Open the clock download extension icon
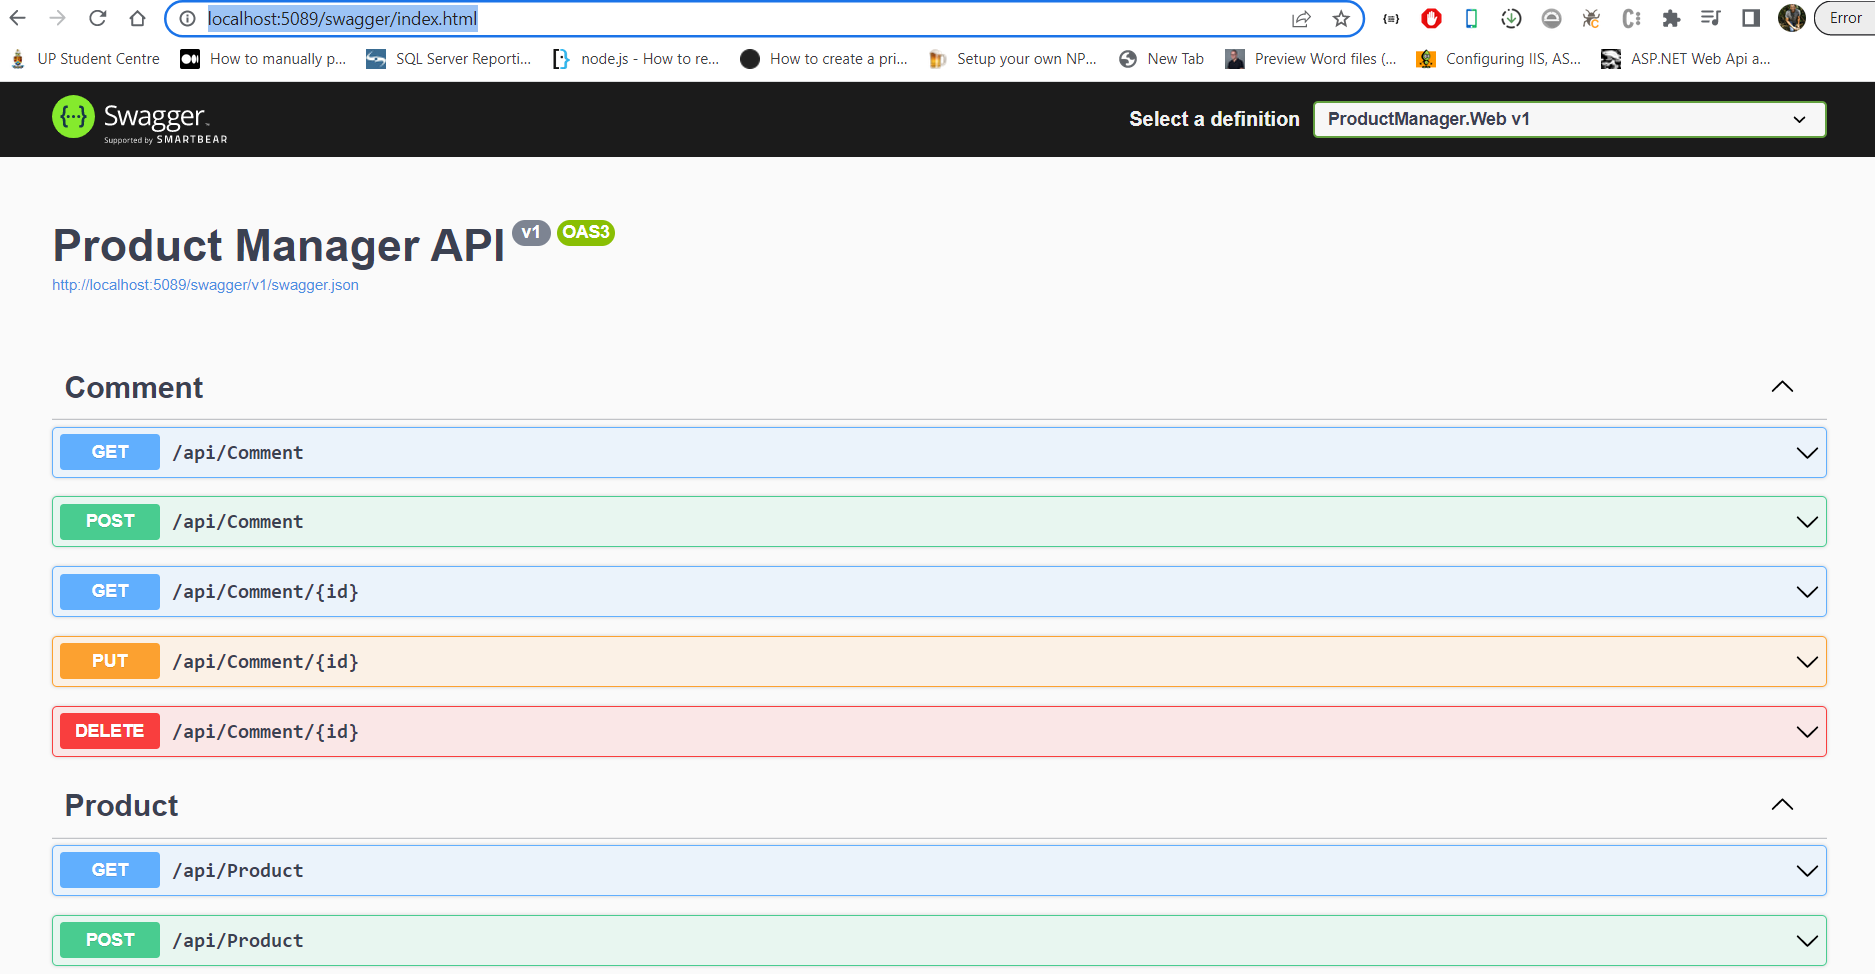This screenshot has width=1875, height=974. 1511,18
